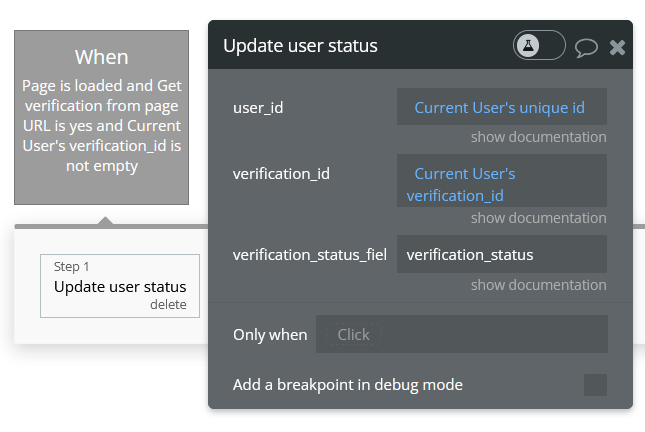The image size is (645, 432).
Task: Toggle the experimental flask switch
Action: pos(539,45)
